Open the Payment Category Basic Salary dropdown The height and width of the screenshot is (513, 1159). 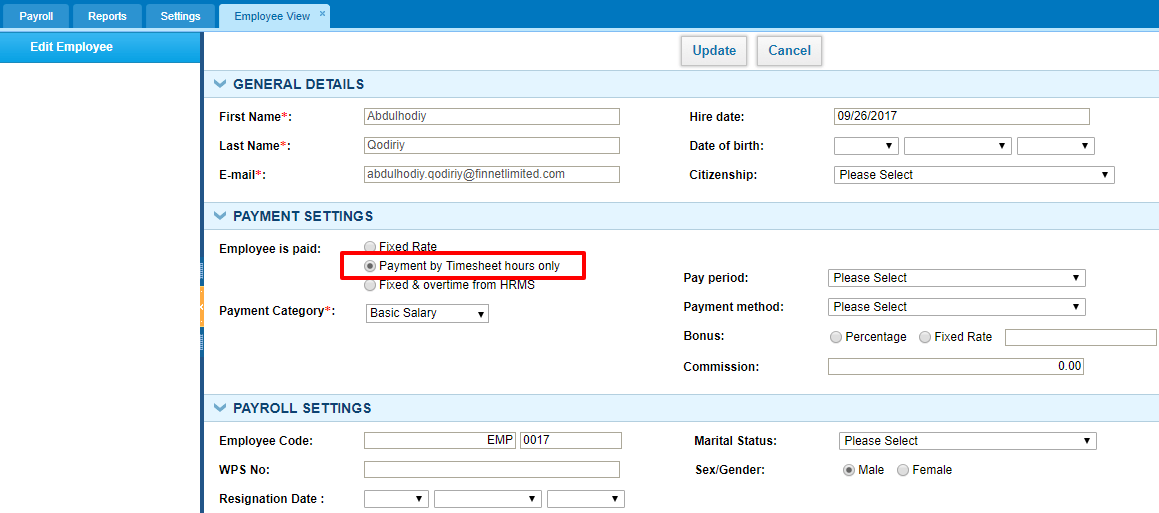pyautogui.click(x=427, y=313)
